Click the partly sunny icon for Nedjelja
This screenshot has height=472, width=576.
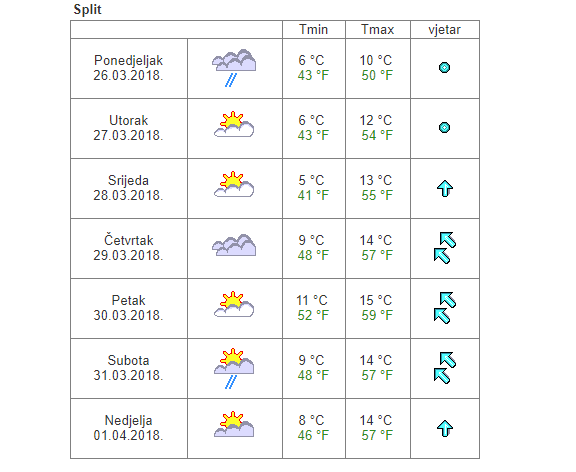(234, 425)
